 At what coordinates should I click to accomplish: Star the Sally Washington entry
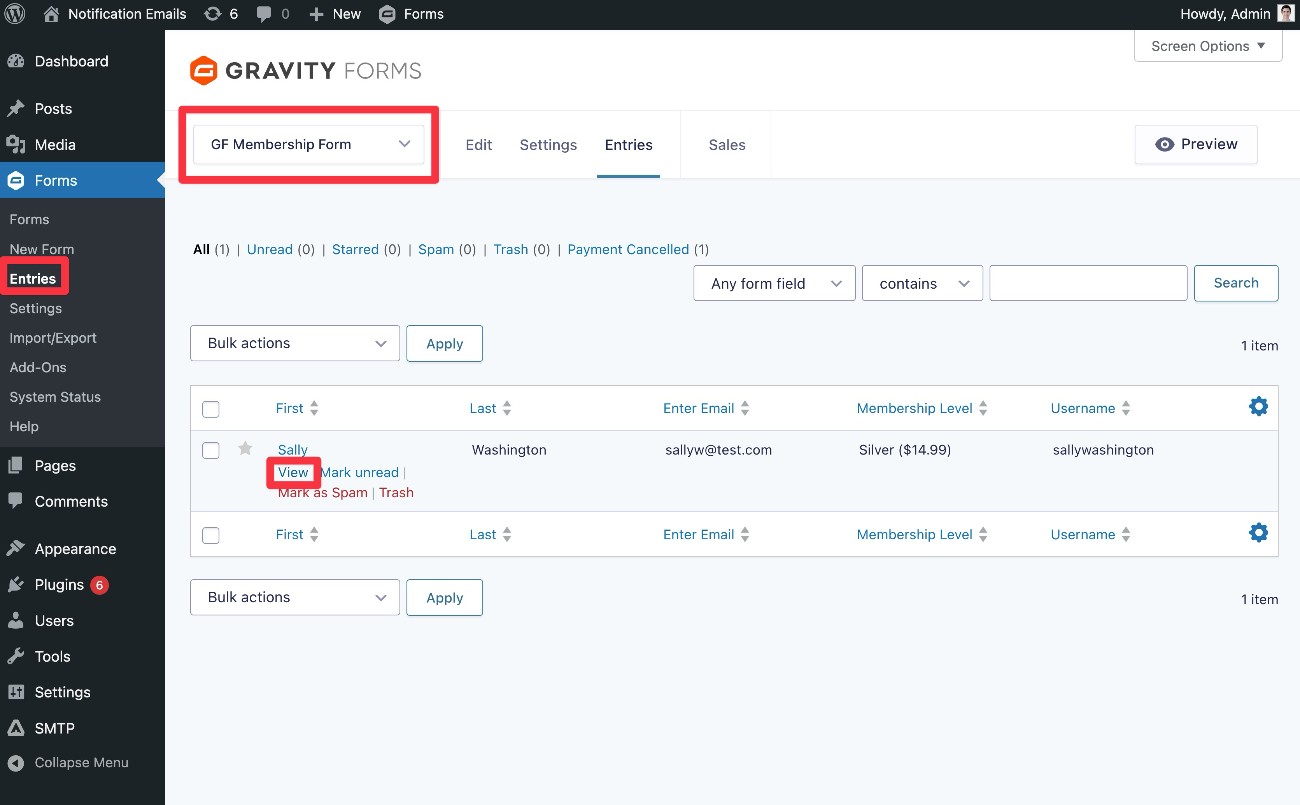tap(245, 448)
